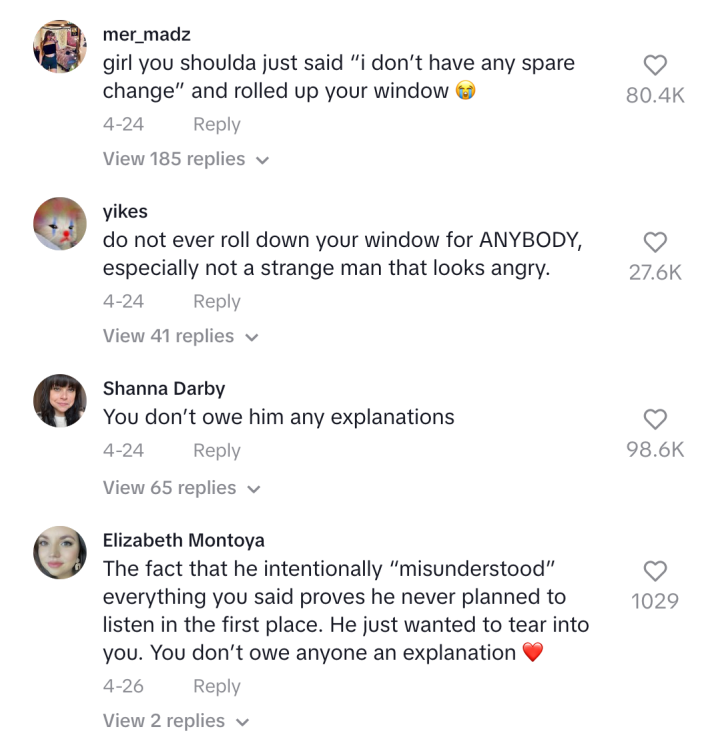Open the Shanna Darby username link
710x747 pixels.
(x=164, y=389)
